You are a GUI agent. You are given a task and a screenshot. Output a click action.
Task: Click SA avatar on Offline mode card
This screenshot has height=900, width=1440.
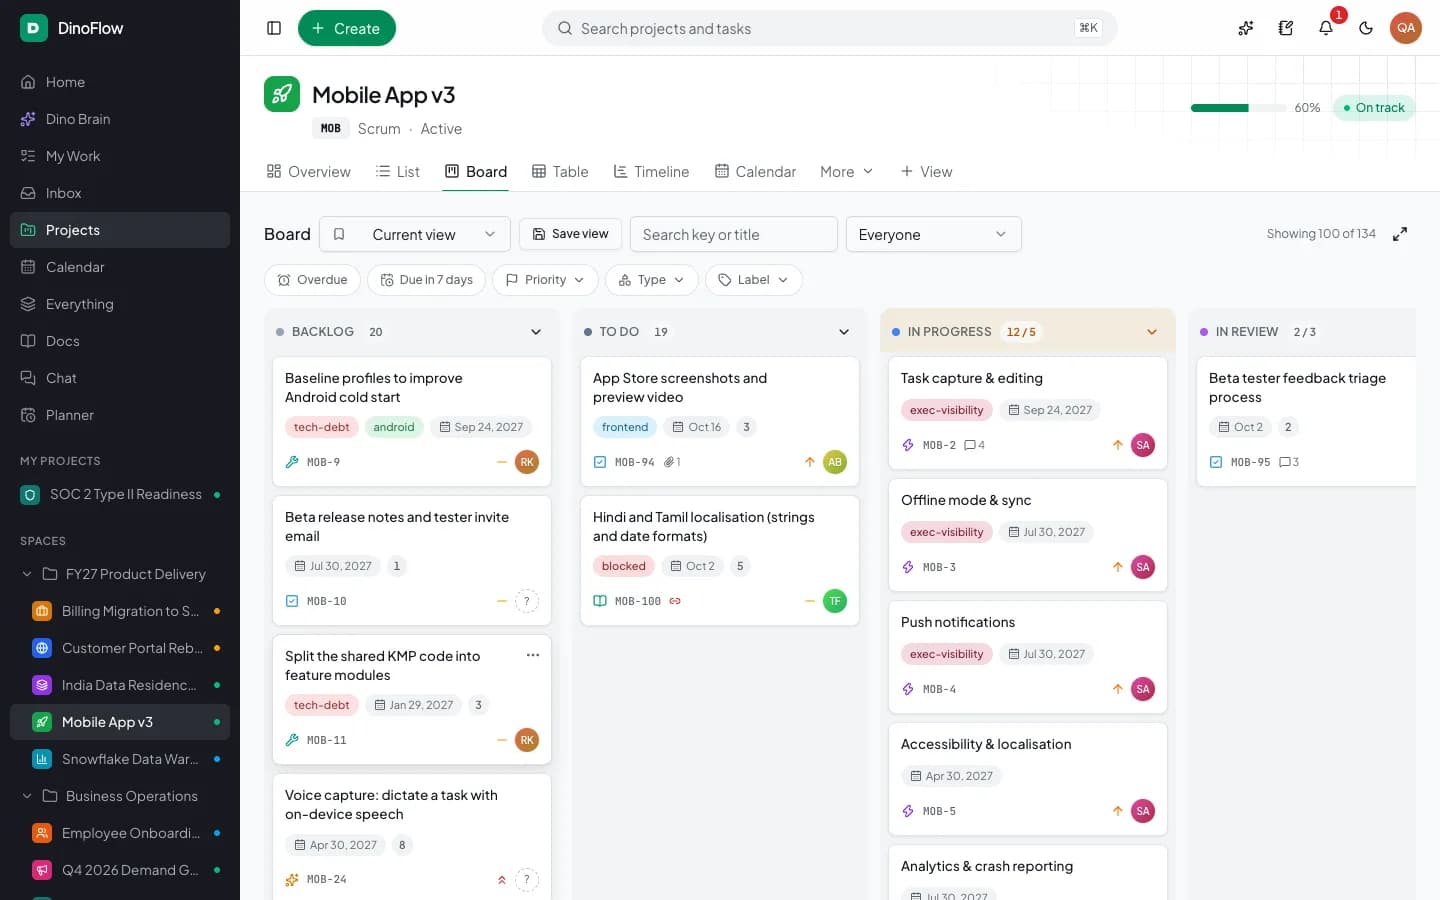[1143, 567]
